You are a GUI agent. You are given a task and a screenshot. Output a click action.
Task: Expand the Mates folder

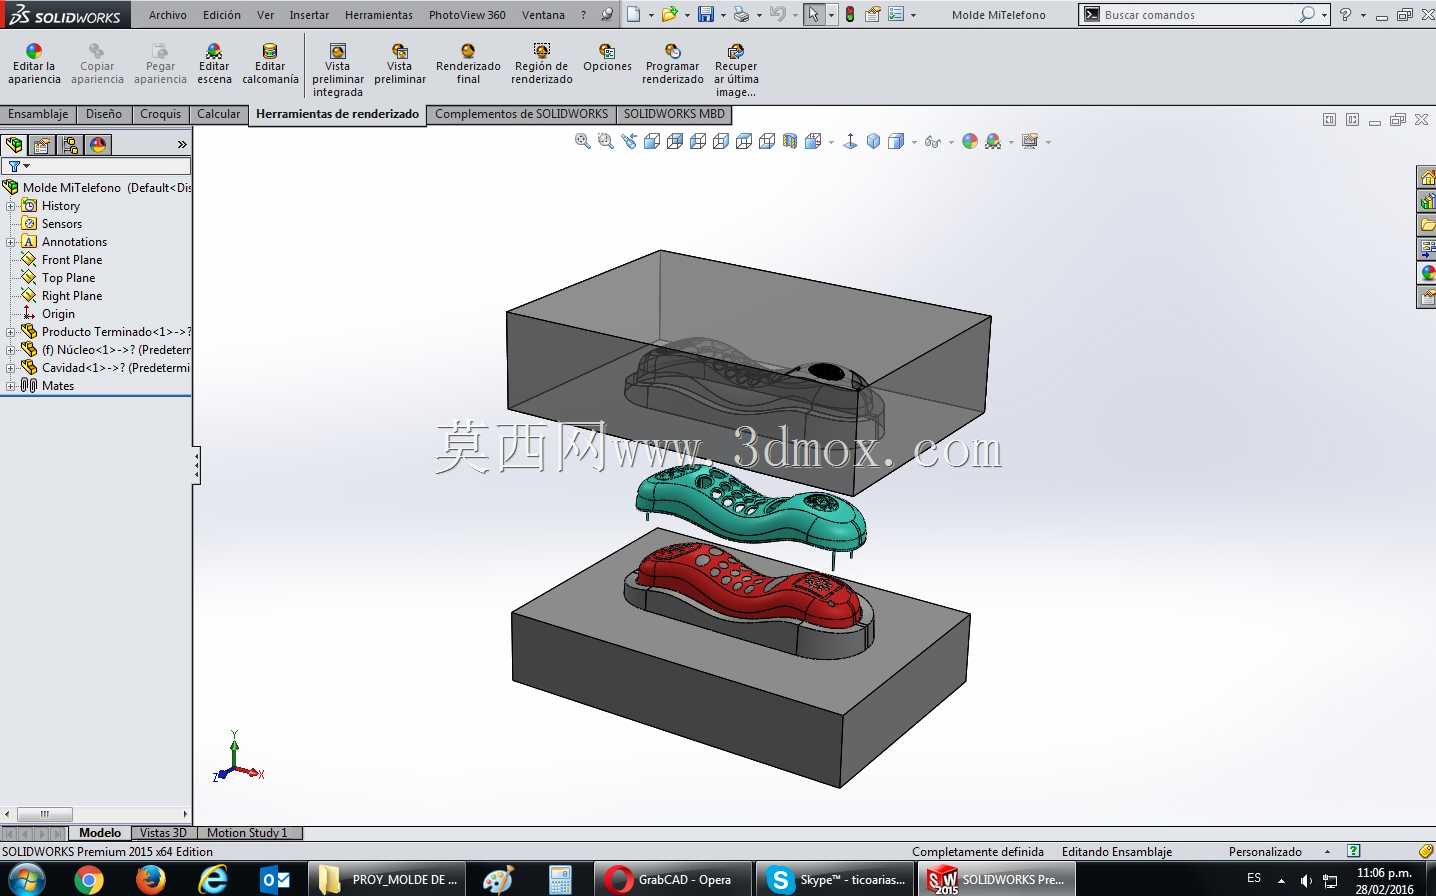(x=11, y=386)
